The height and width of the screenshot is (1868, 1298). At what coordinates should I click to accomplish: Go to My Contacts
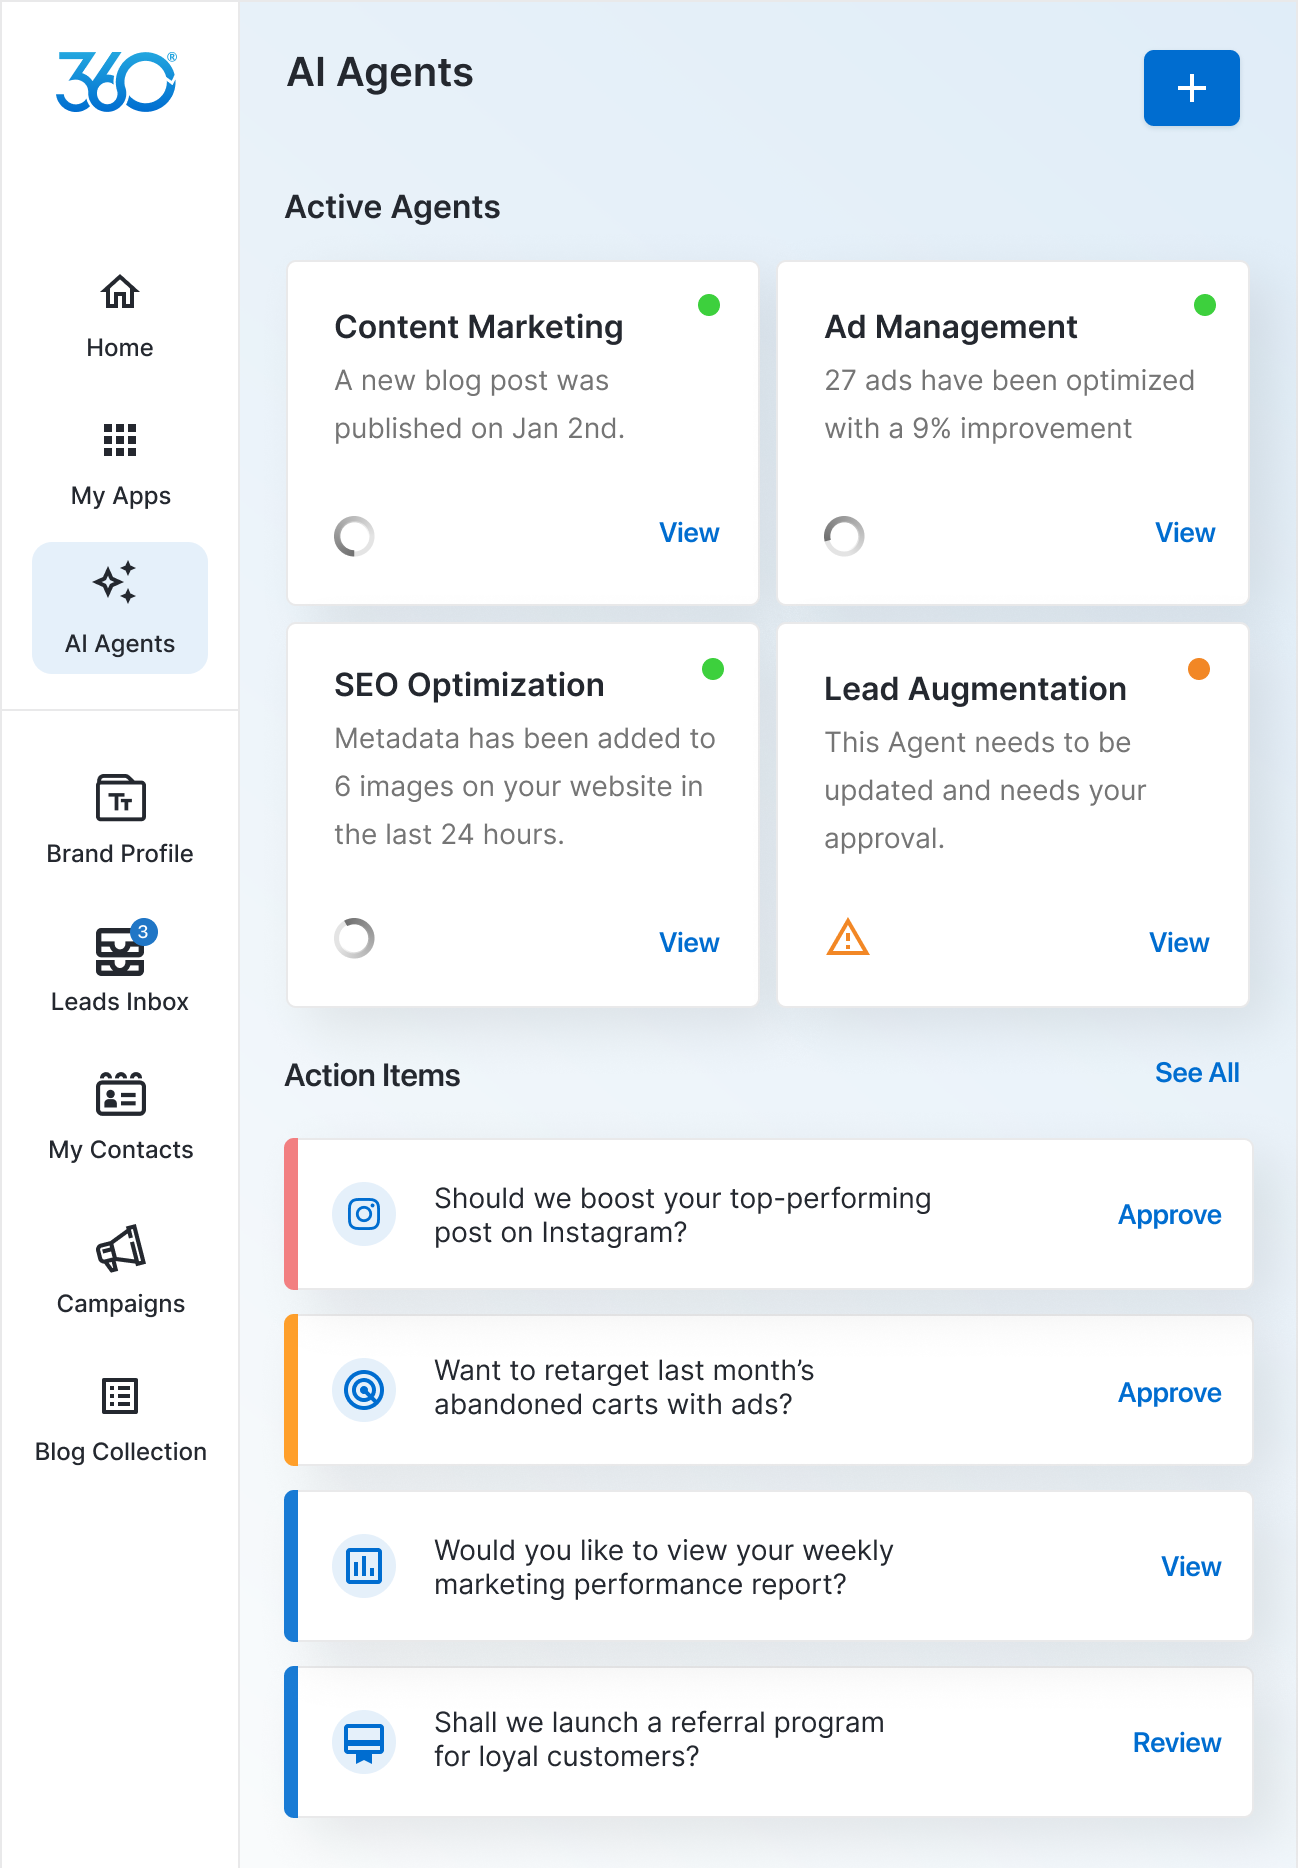[x=120, y=1096]
